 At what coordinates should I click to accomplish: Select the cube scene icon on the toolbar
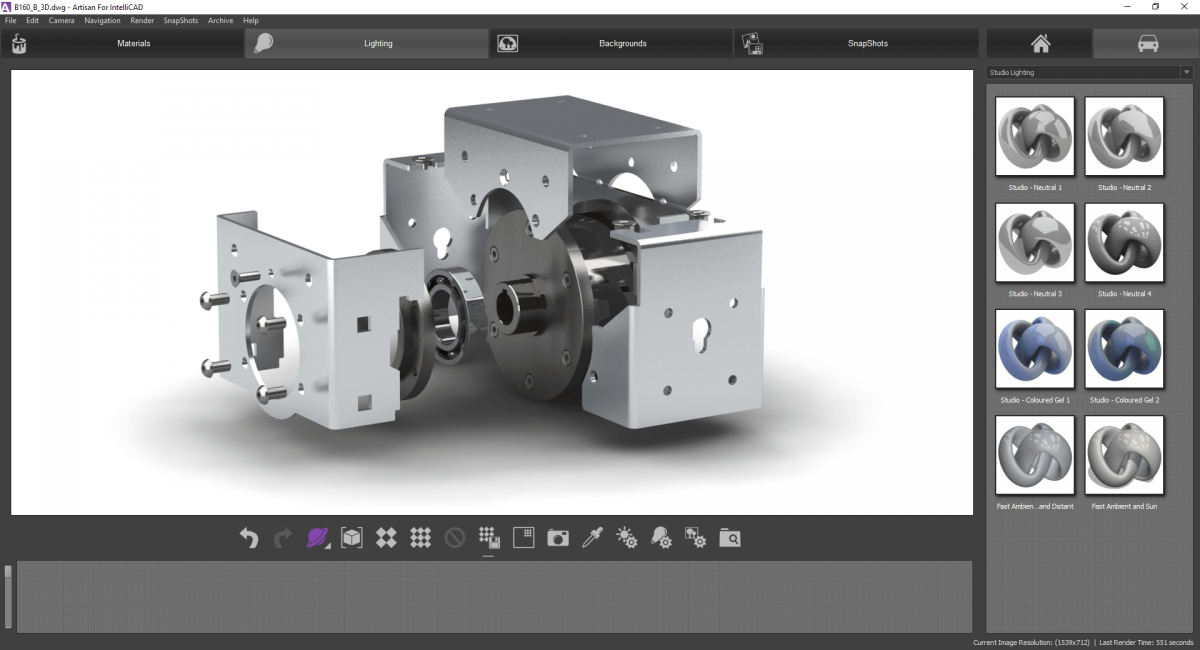(x=352, y=537)
